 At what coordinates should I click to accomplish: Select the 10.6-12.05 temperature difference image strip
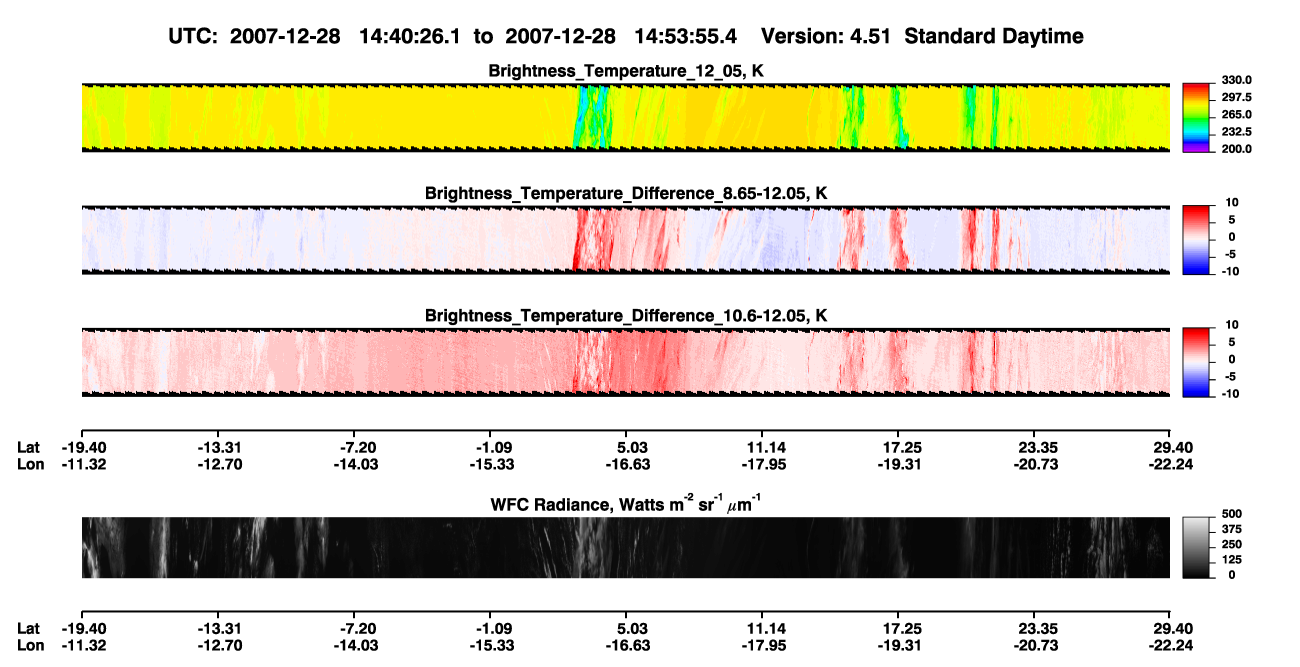click(626, 361)
